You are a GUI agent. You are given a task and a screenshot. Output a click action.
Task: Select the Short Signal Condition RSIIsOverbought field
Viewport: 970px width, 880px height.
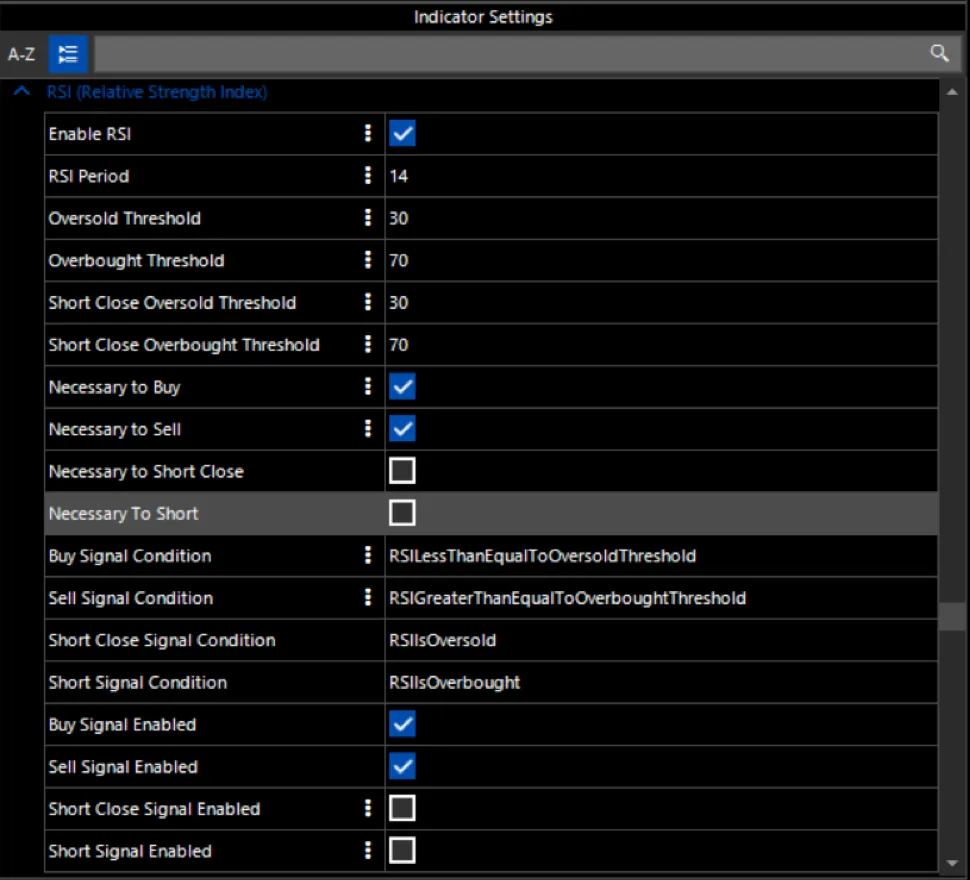pyautogui.click(x=661, y=682)
